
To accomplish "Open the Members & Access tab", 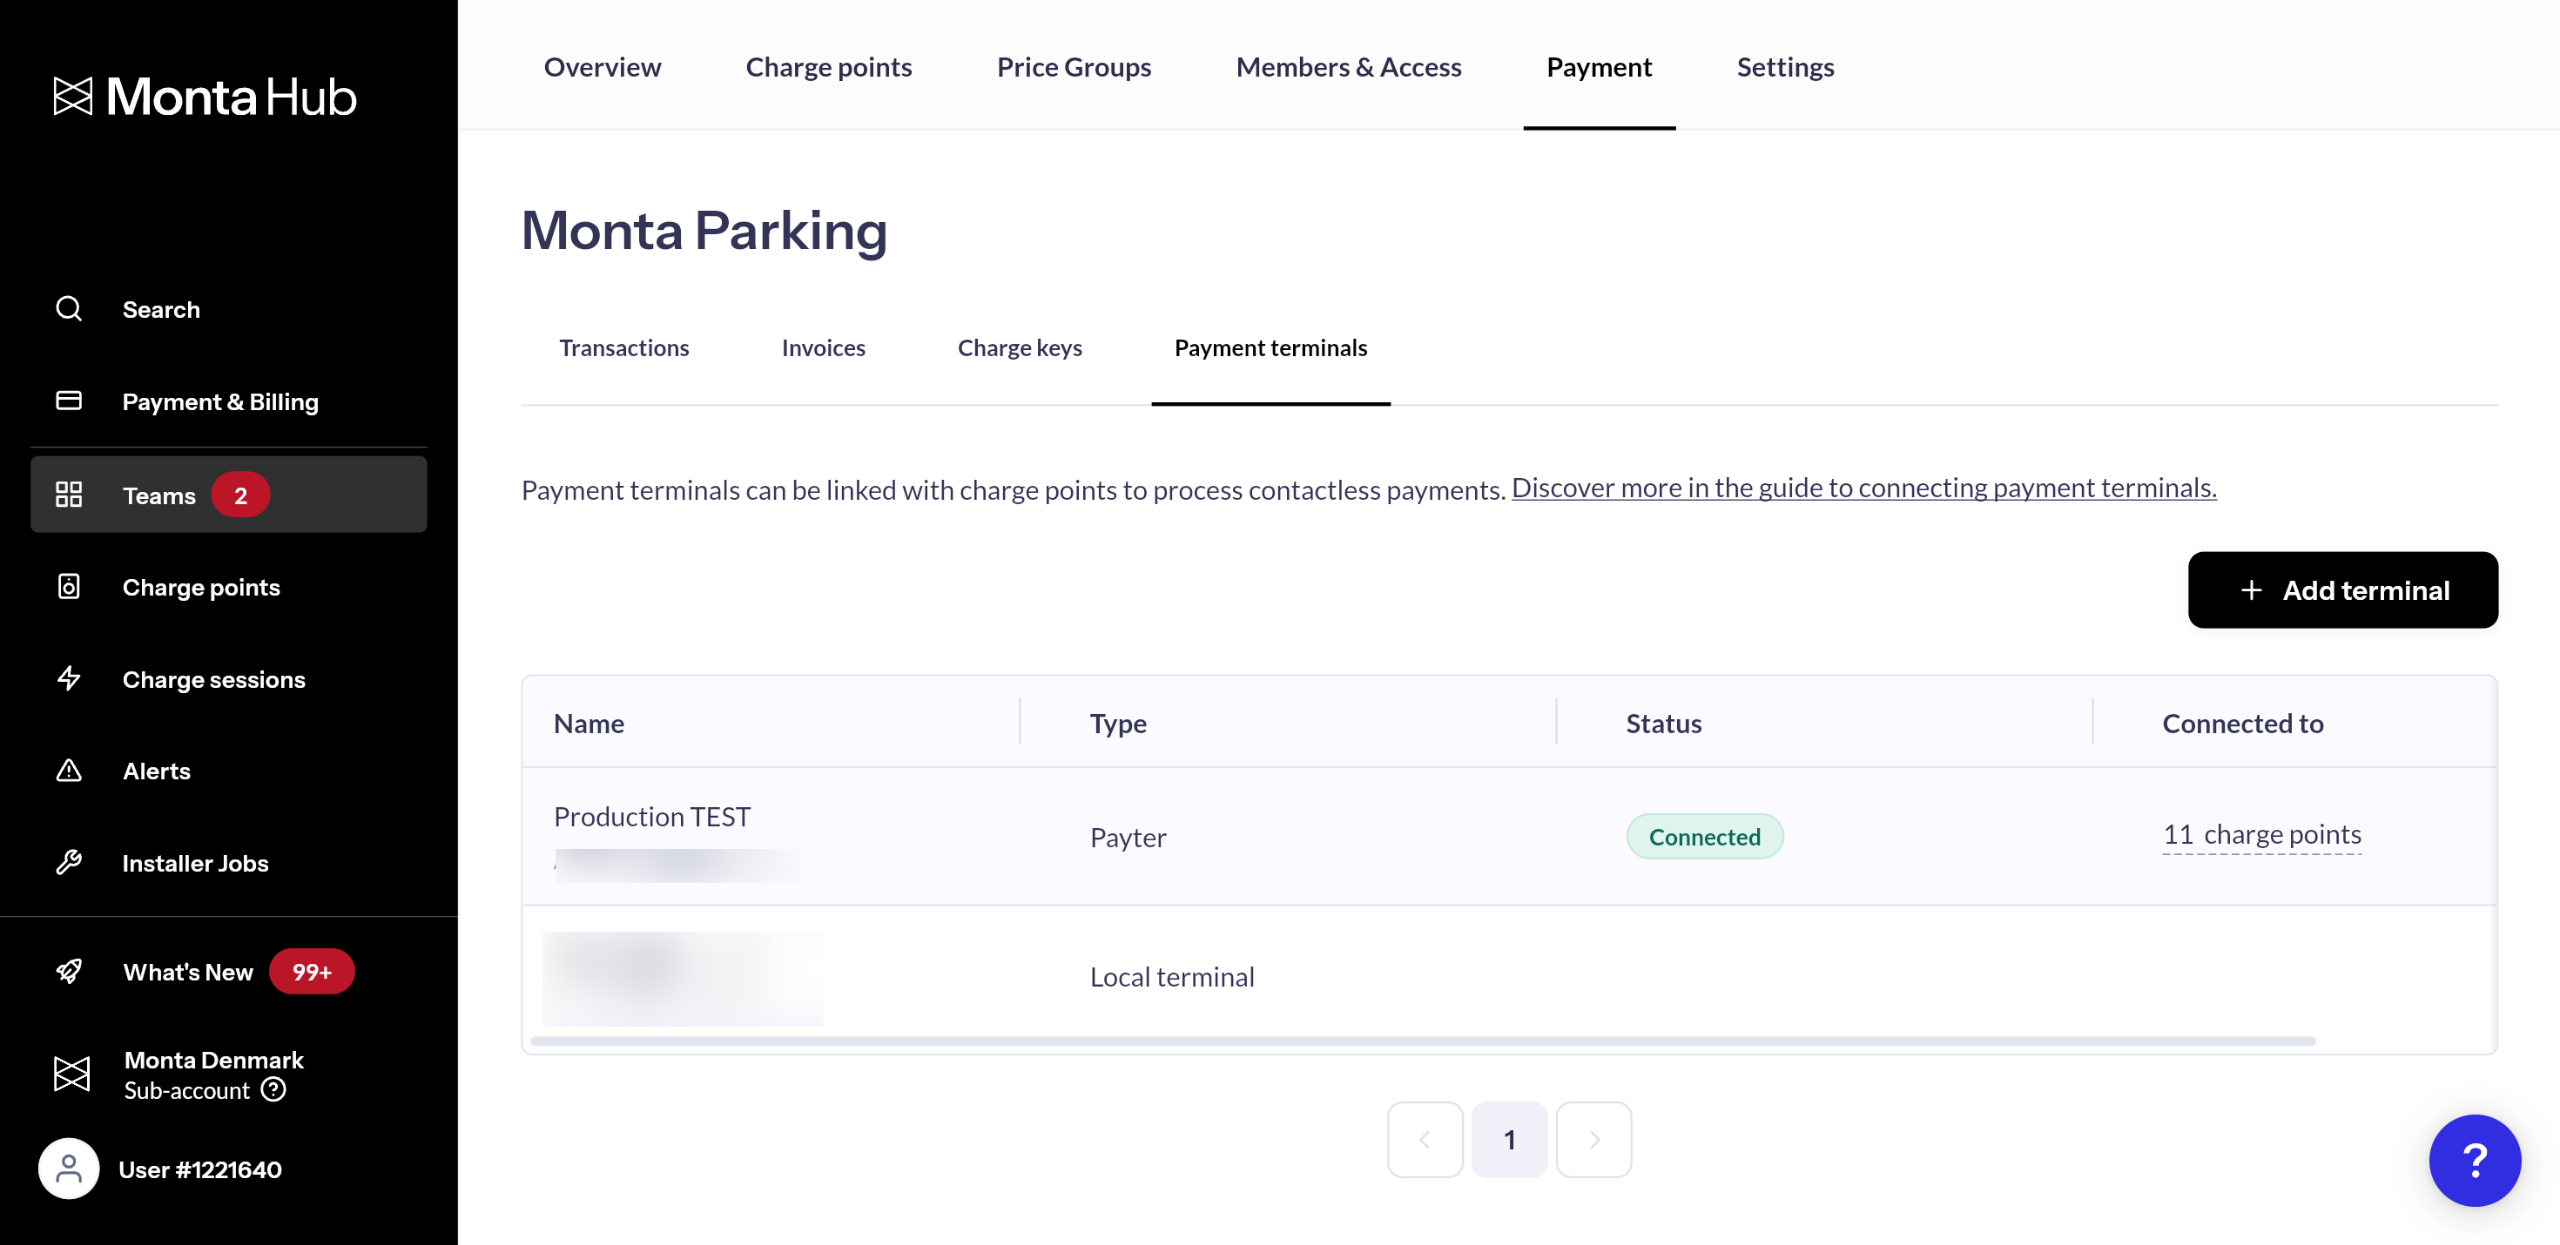I will pyautogui.click(x=1348, y=67).
